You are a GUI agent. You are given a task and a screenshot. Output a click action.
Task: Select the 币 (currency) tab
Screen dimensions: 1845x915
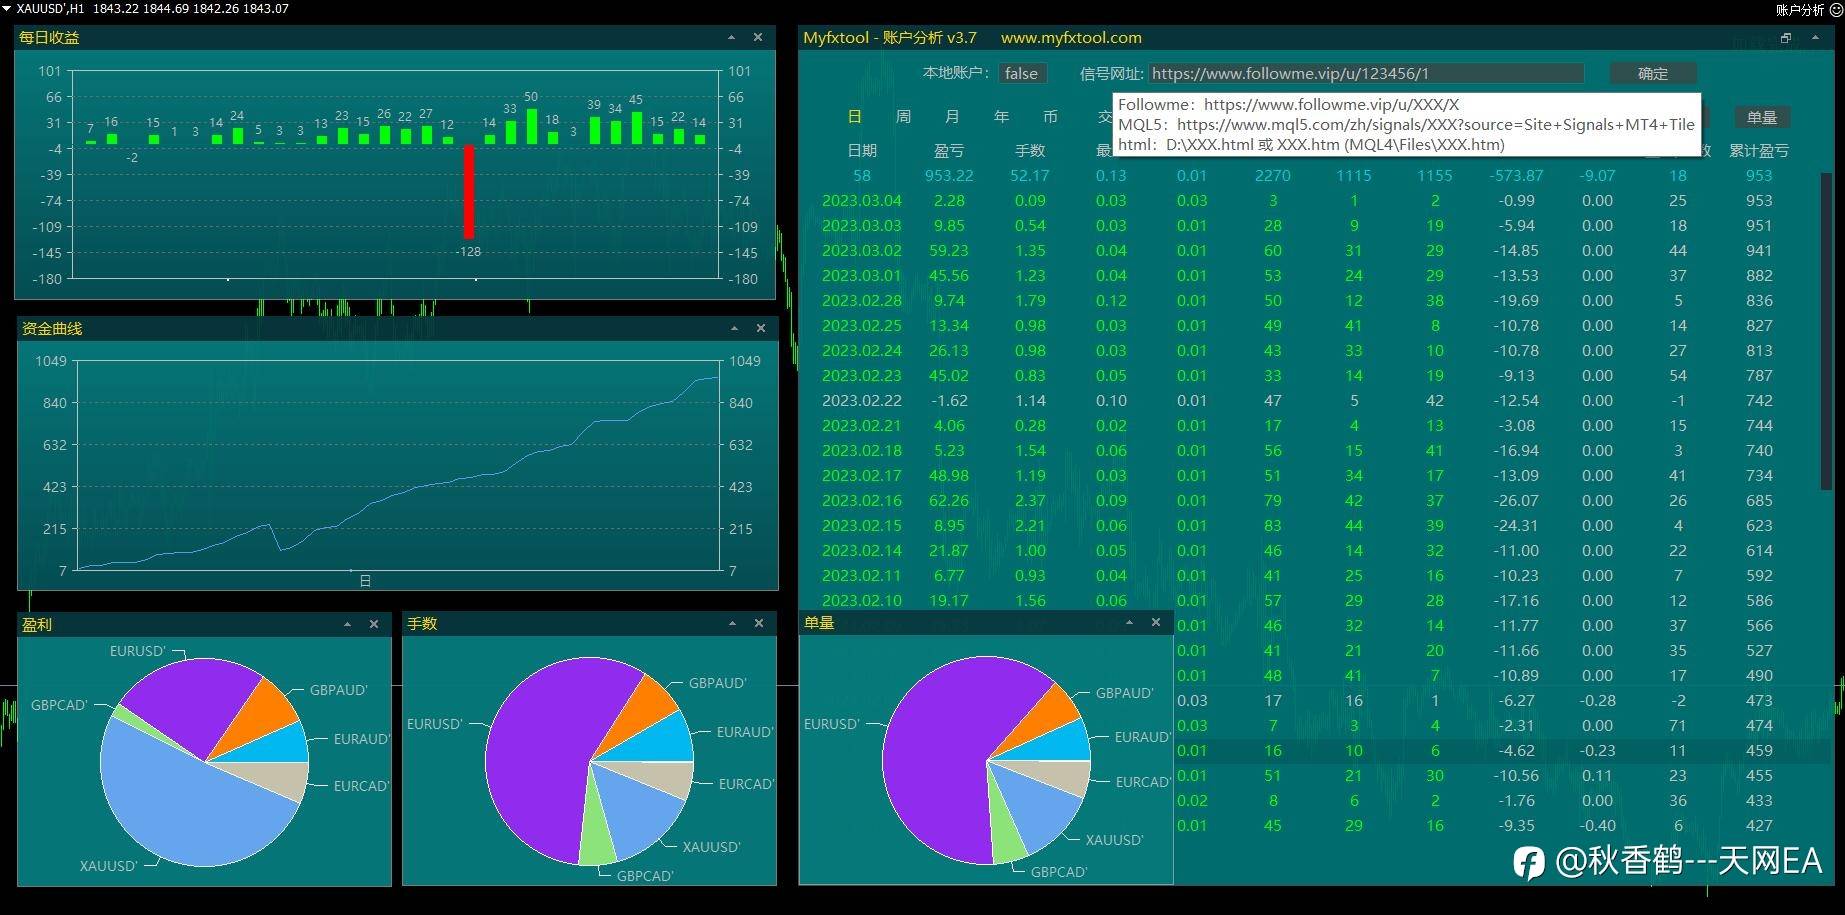(x=1050, y=117)
